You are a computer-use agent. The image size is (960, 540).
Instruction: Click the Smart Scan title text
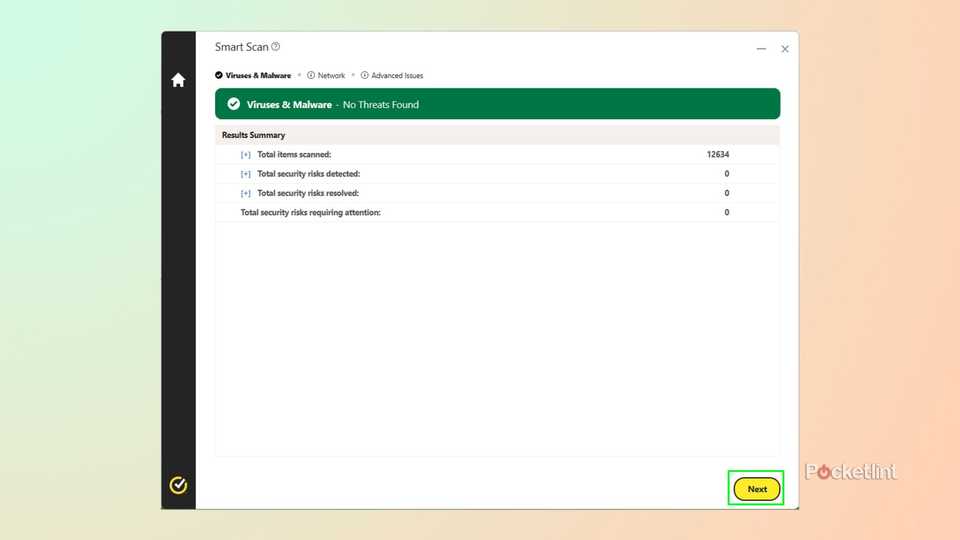242,47
